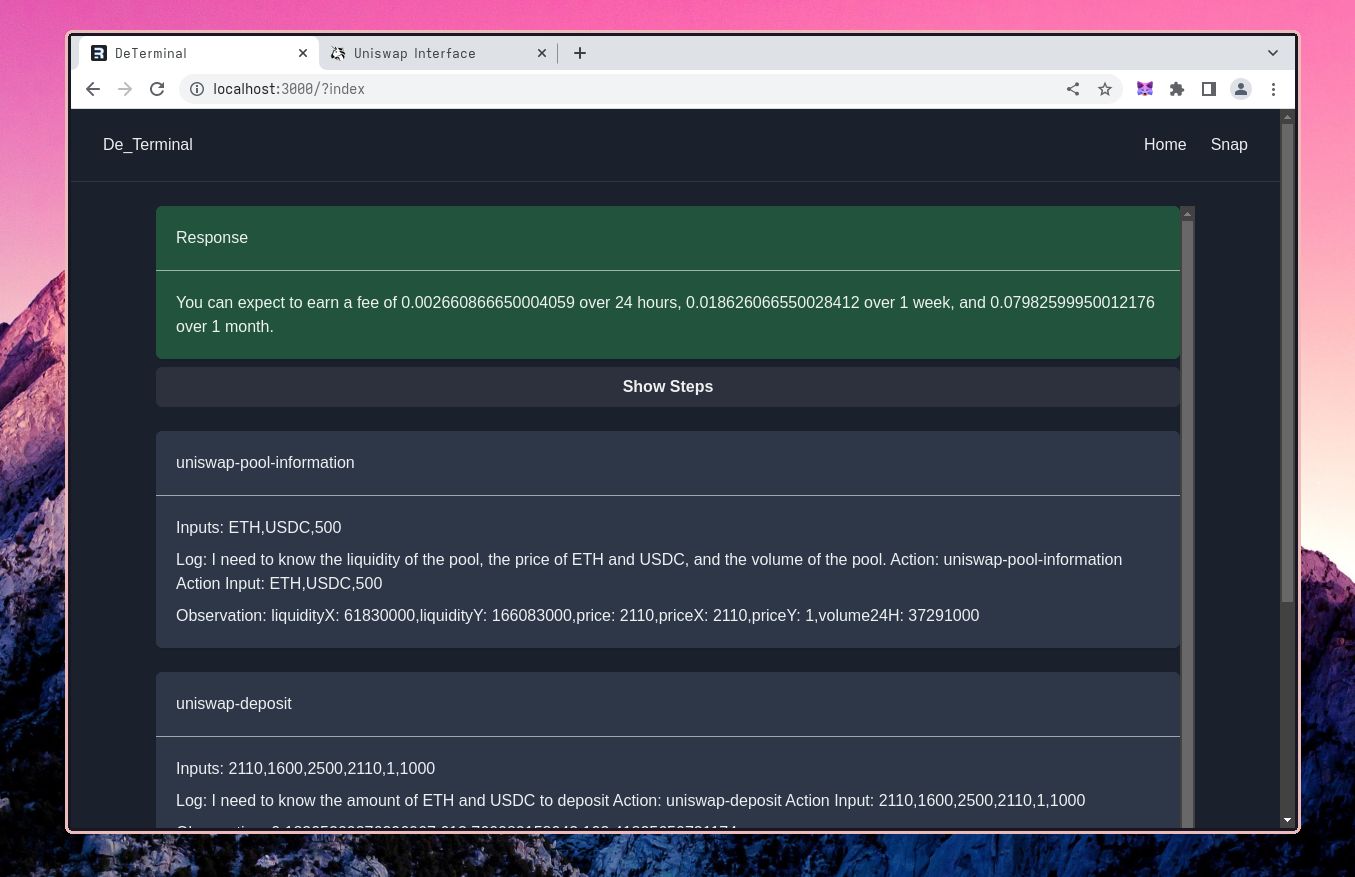Click the Inputs: ETH,USDC,500 line
The height and width of the screenshot is (877, 1355).
(259, 527)
